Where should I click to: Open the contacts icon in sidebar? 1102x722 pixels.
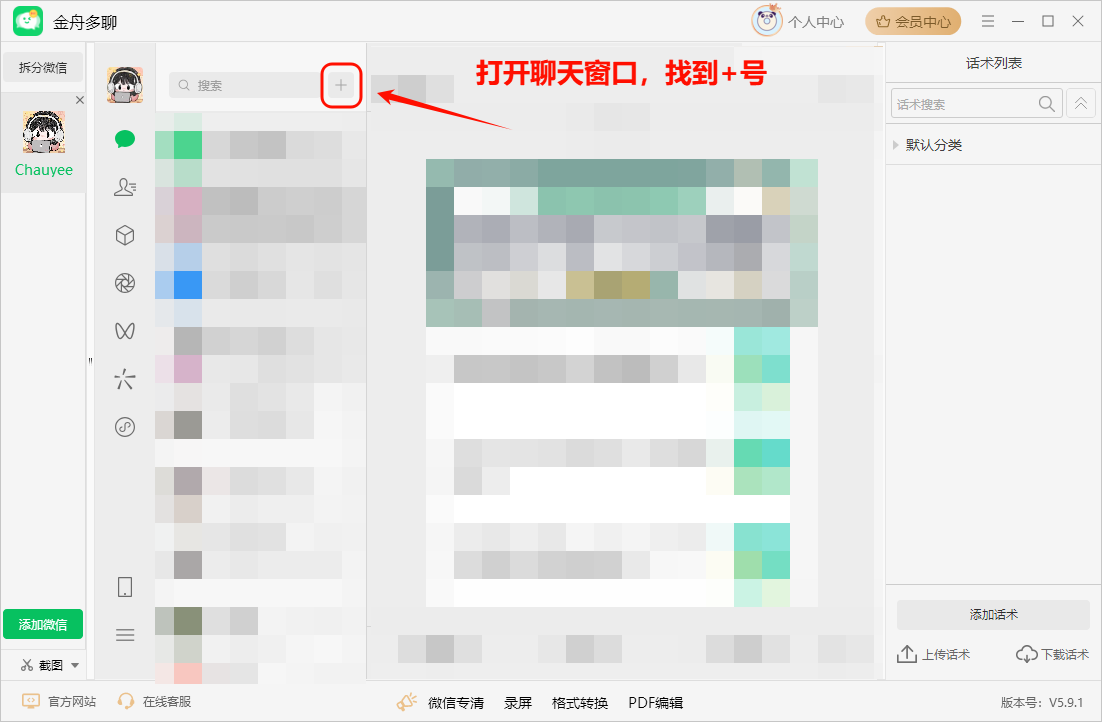point(125,187)
